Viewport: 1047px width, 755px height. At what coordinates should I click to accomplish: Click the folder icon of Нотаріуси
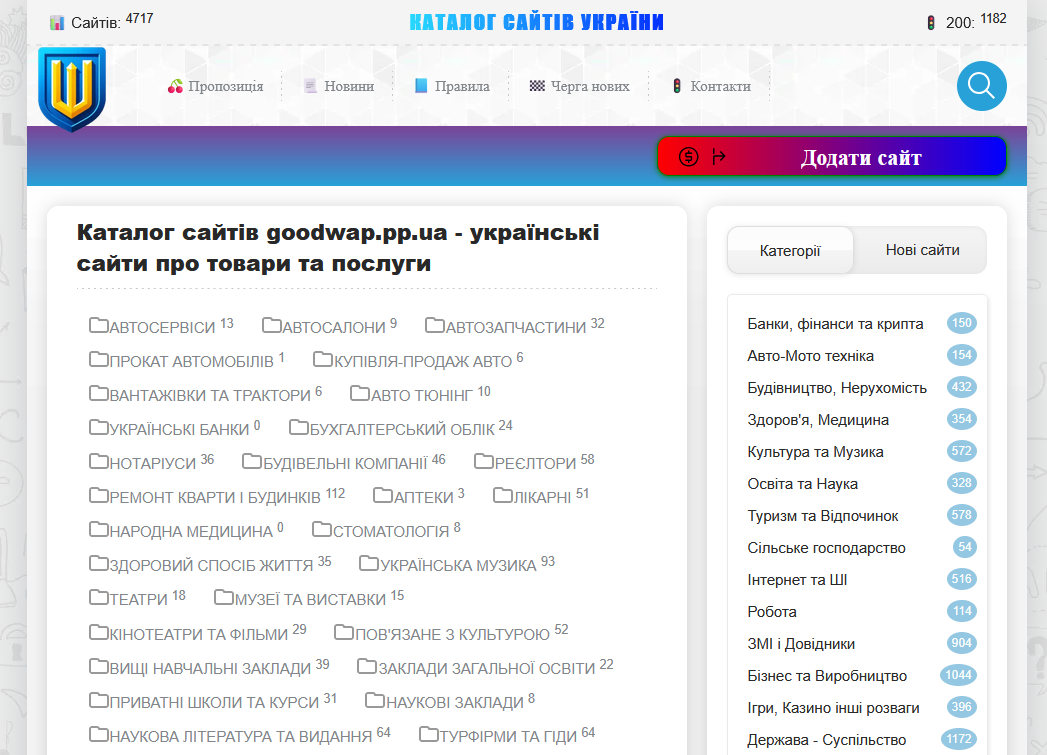click(x=98, y=461)
